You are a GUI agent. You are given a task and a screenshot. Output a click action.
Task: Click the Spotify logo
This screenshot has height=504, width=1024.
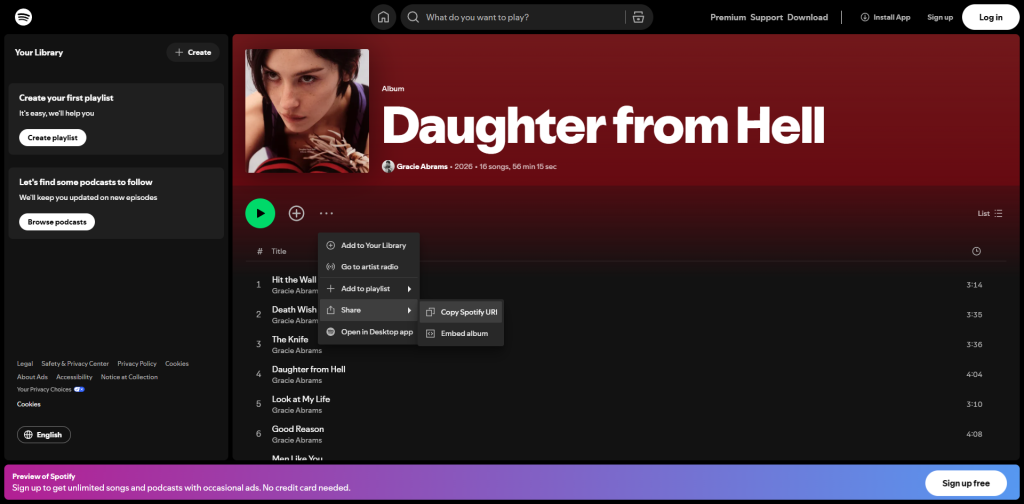pyautogui.click(x=24, y=17)
